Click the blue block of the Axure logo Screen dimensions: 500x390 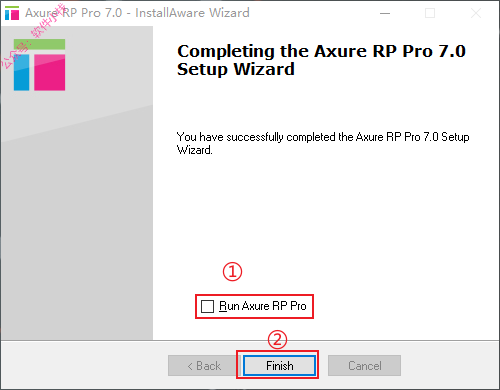click(x=21, y=72)
